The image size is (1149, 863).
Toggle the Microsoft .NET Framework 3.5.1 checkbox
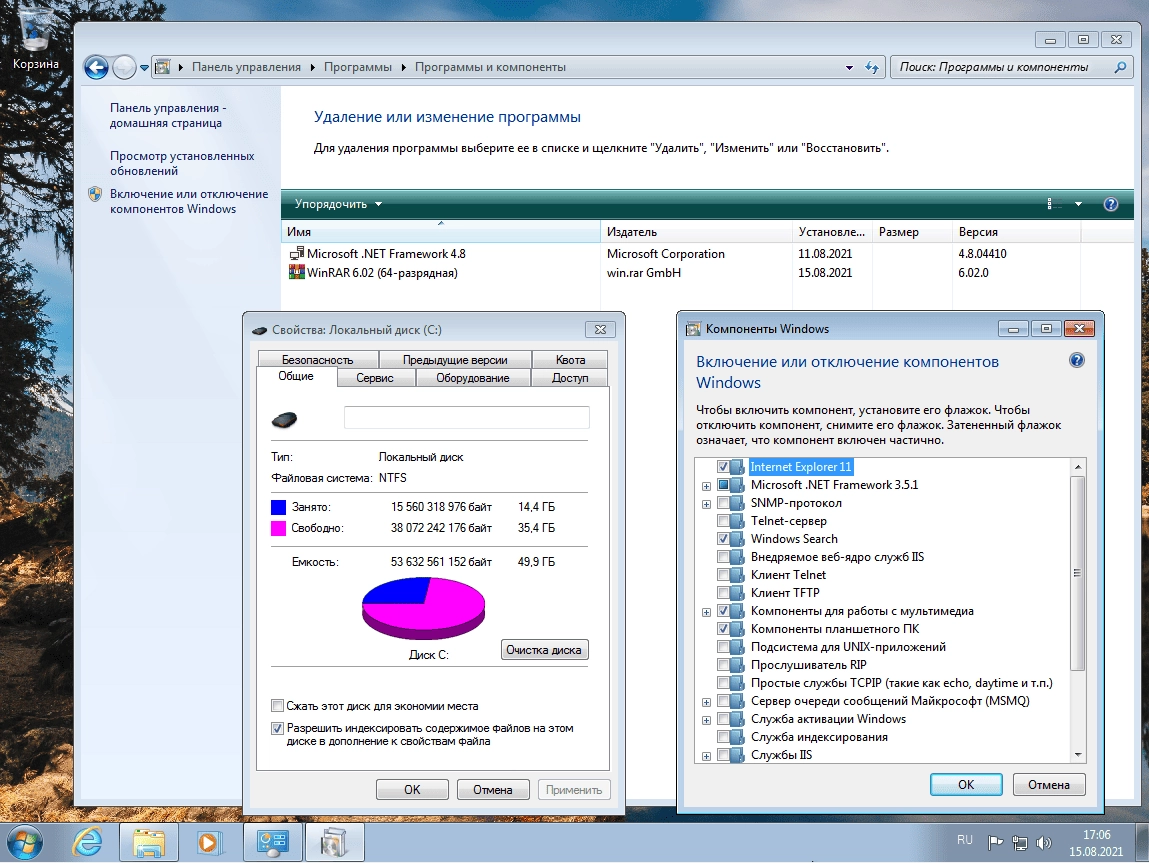tap(723, 485)
